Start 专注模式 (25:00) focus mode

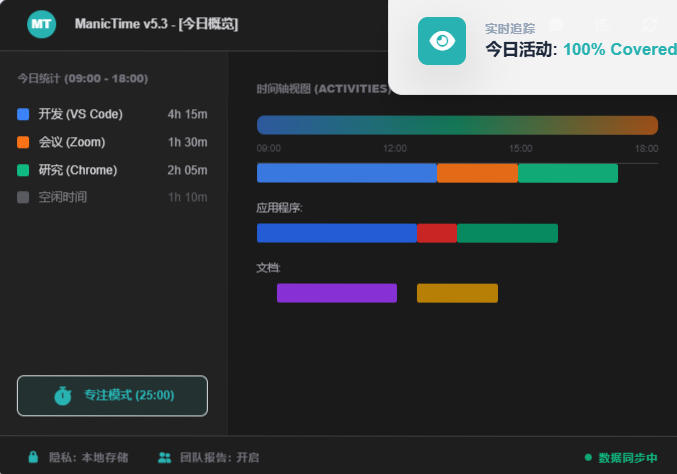coord(112,395)
